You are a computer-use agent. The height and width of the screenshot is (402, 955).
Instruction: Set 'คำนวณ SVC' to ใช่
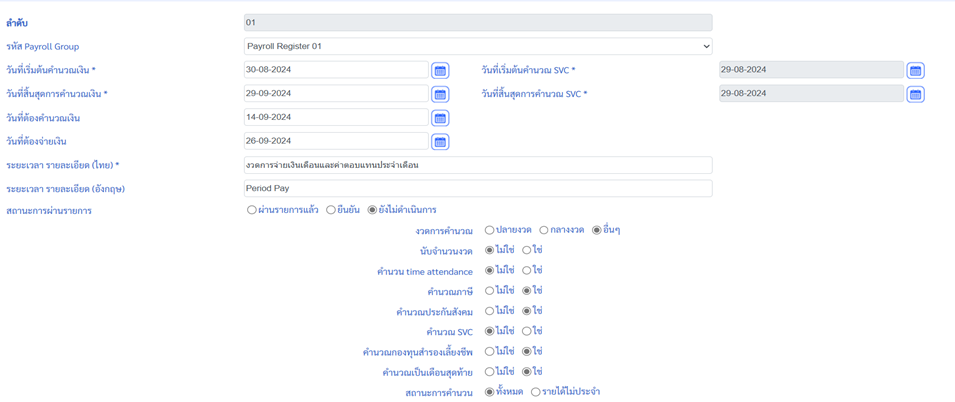click(527, 331)
